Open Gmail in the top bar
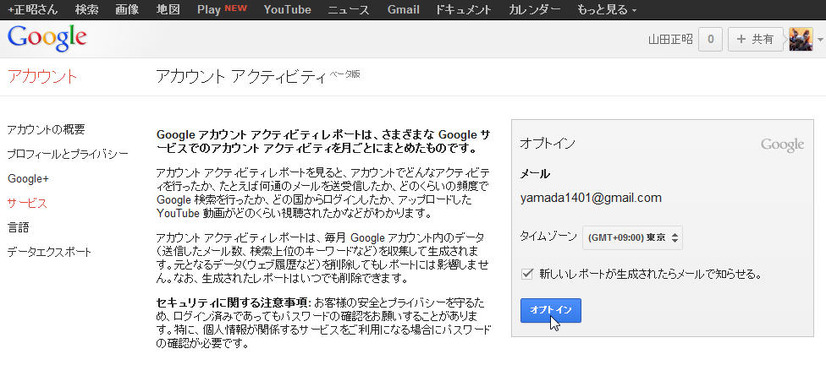 coord(403,9)
